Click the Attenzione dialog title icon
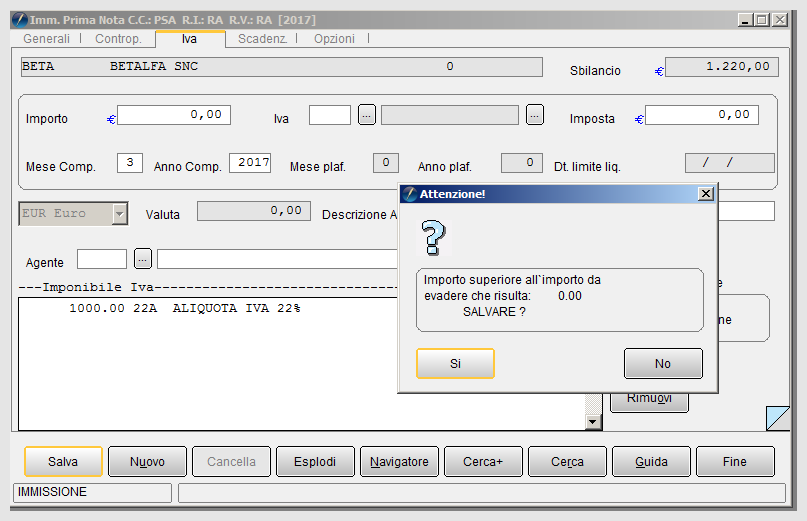Screen dimensions: 807x521 [x=410, y=194]
